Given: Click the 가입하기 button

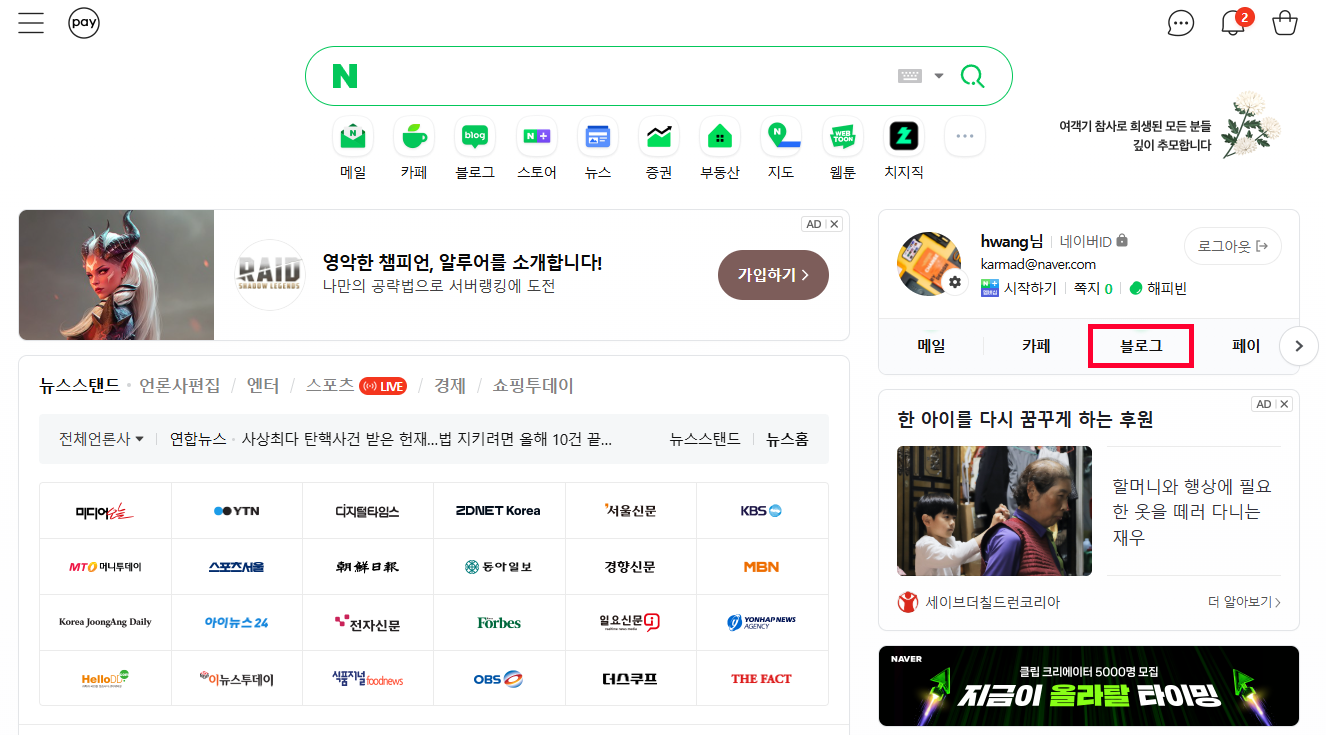Looking at the screenshot, I should tap(773, 274).
